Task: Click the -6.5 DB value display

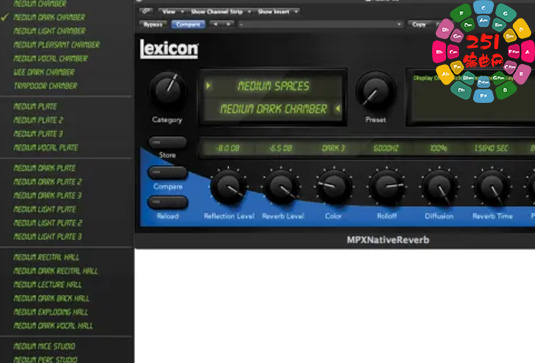Action: [280, 148]
